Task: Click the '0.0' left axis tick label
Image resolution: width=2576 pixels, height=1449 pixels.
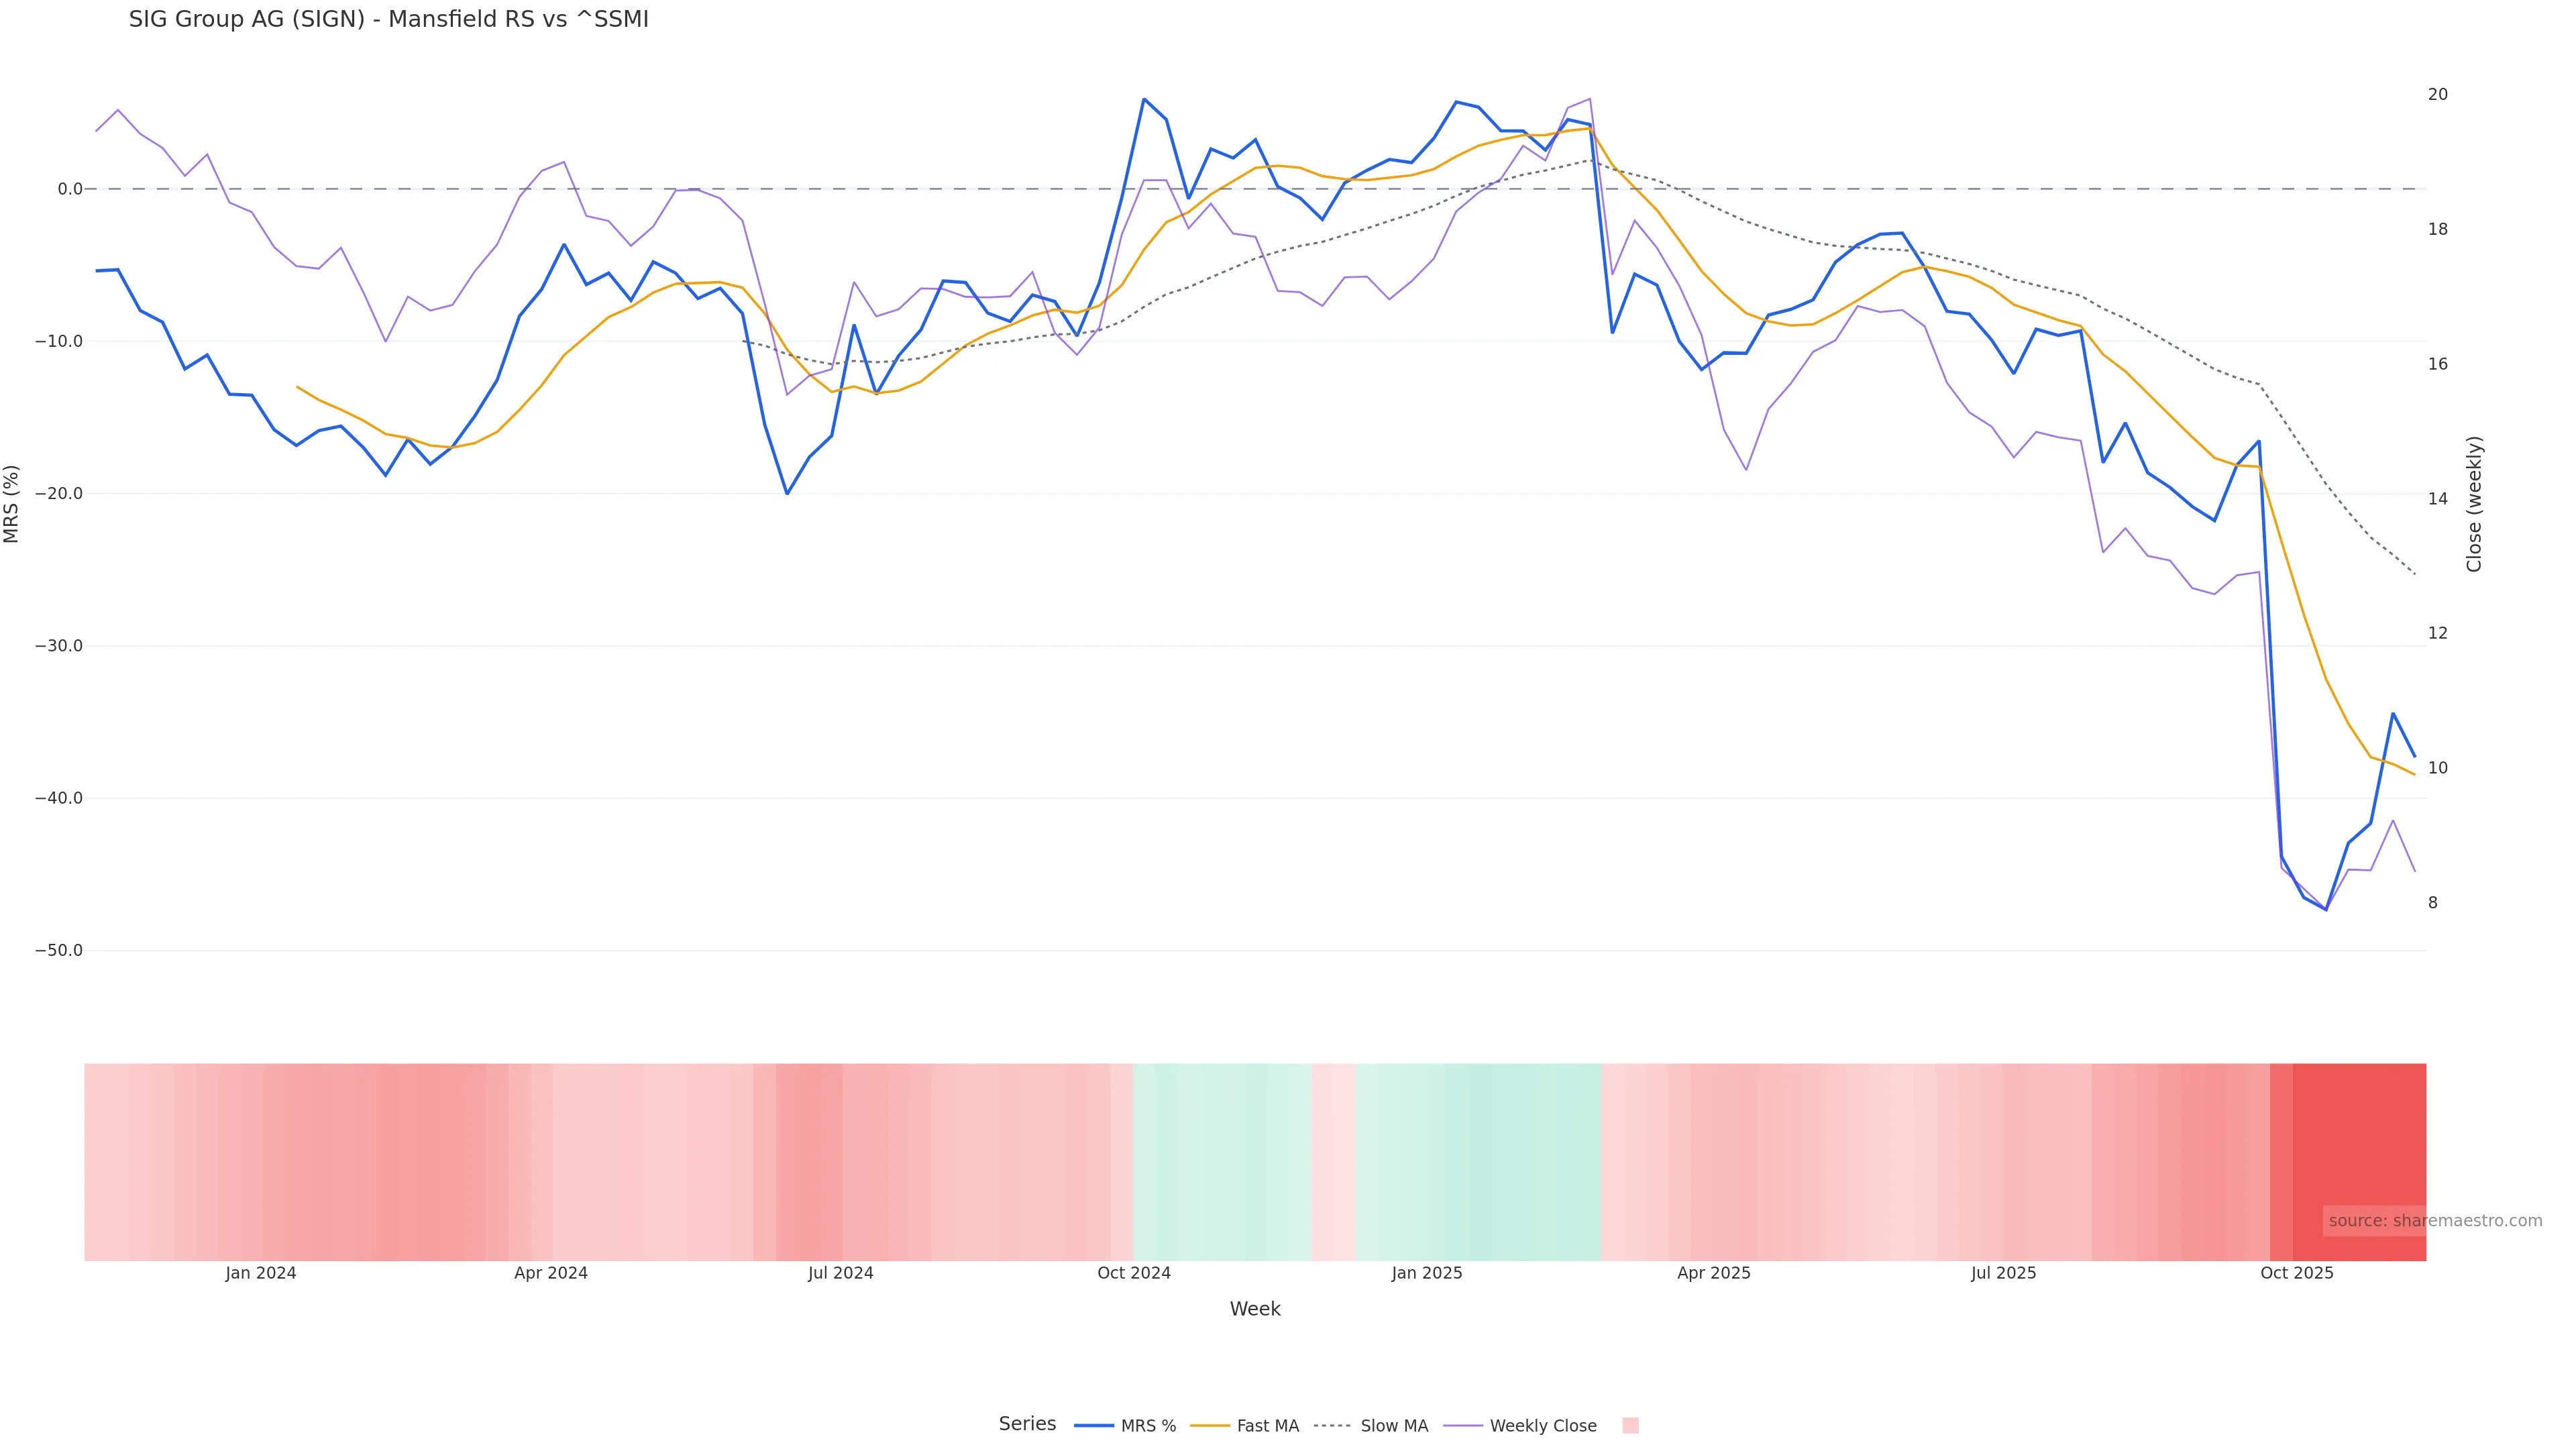Action: click(x=70, y=189)
